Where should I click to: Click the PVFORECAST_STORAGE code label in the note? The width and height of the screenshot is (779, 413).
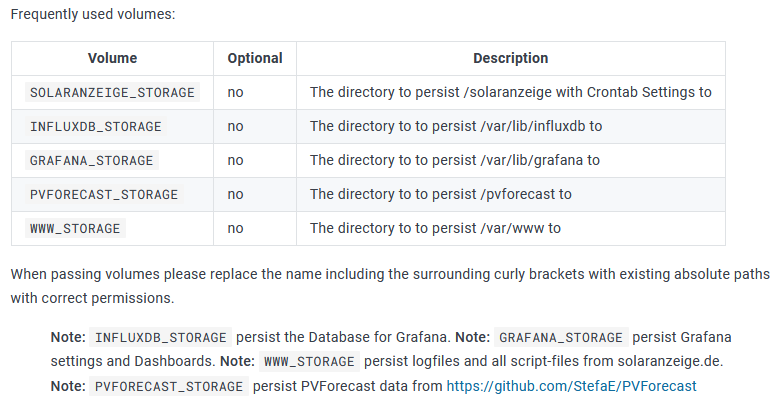click(x=169, y=385)
